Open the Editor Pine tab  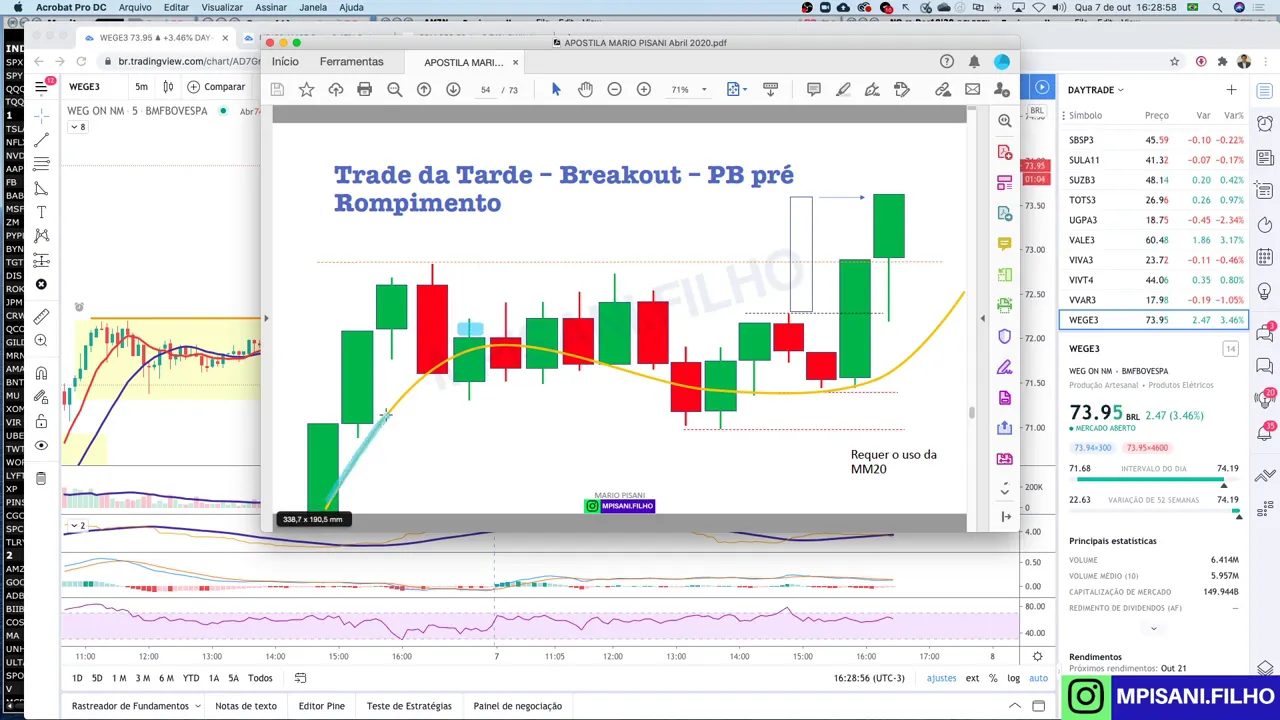(x=322, y=706)
